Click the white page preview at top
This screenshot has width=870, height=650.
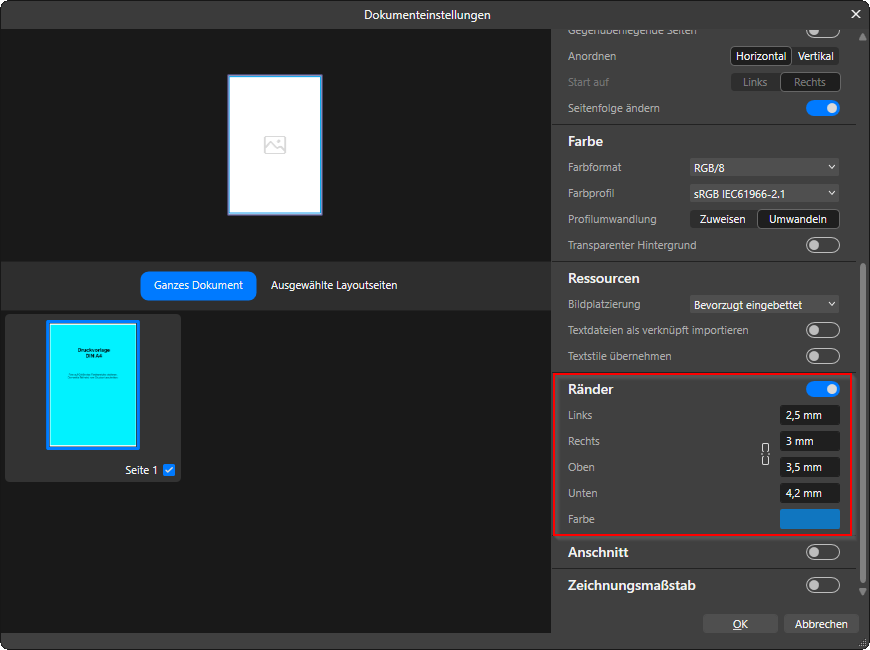click(275, 145)
